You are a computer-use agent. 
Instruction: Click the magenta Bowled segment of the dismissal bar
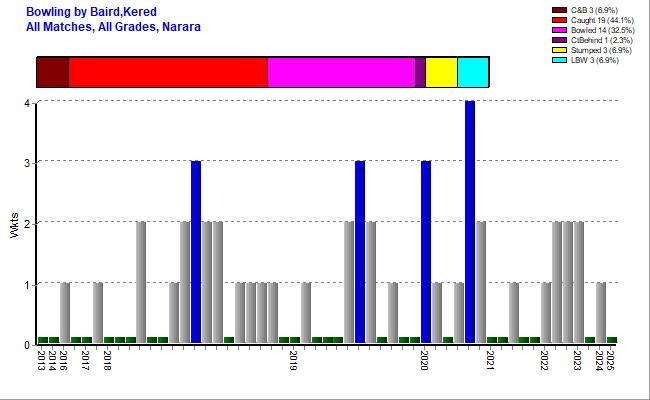[341, 72]
